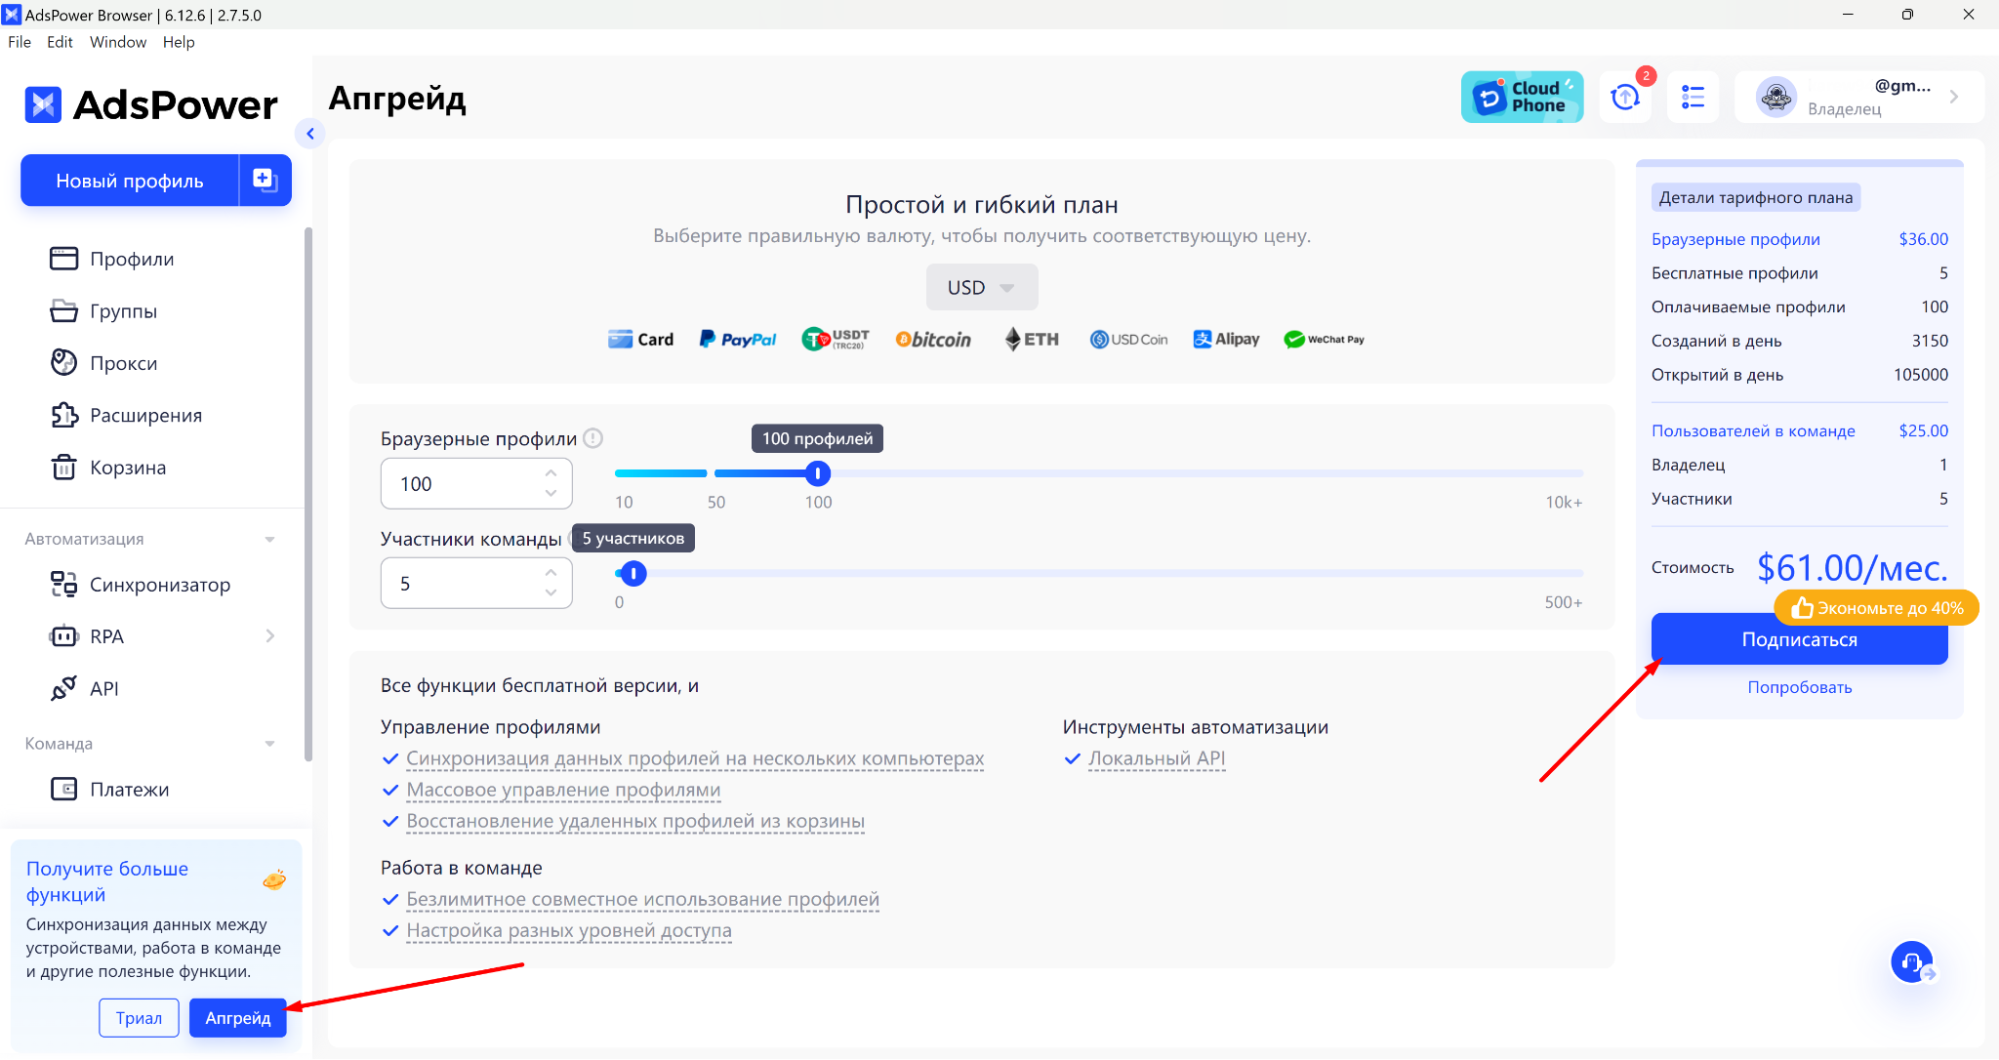Open the USD currency dropdown
1999x1060 pixels.
click(981, 287)
